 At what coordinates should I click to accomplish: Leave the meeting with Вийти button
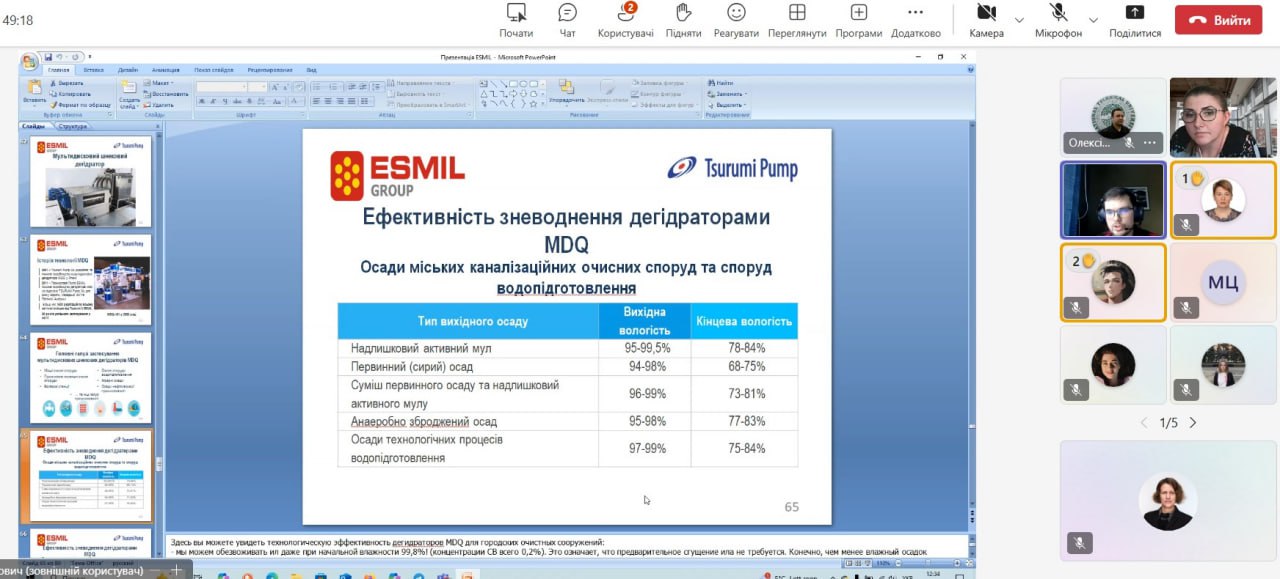(x=1219, y=20)
